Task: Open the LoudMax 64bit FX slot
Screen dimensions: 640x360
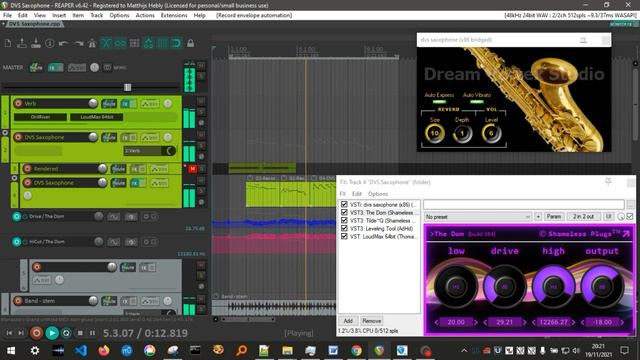Action: coord(97,117)
